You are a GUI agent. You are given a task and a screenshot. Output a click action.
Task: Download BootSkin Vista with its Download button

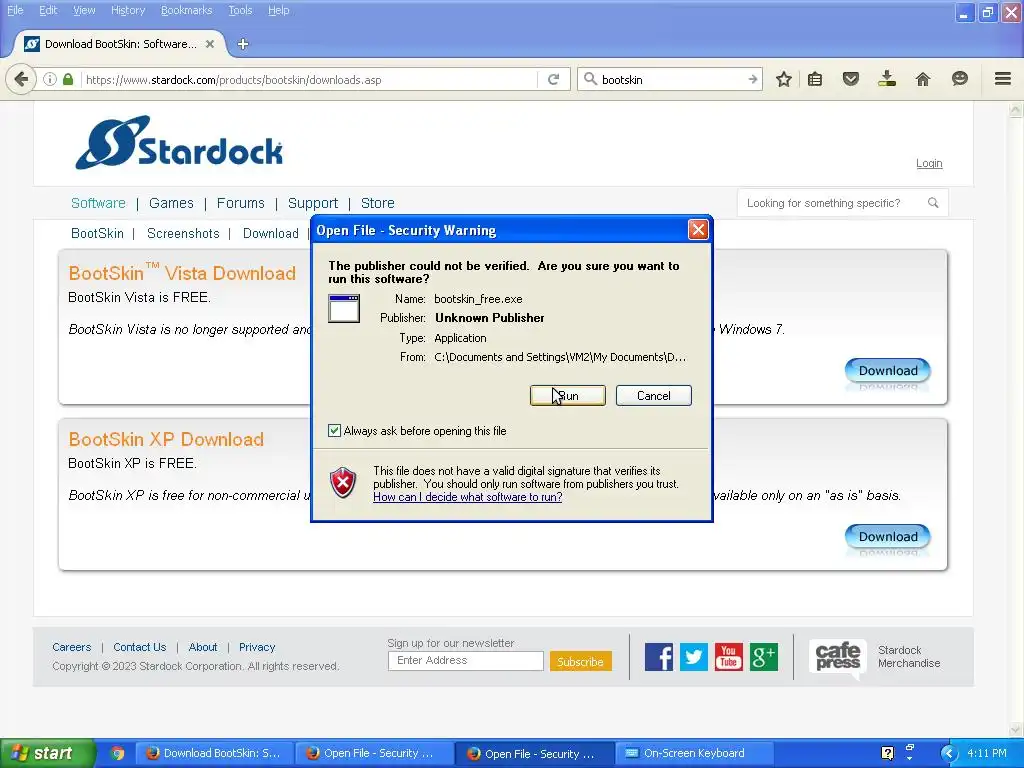click(x=888, y=370)
